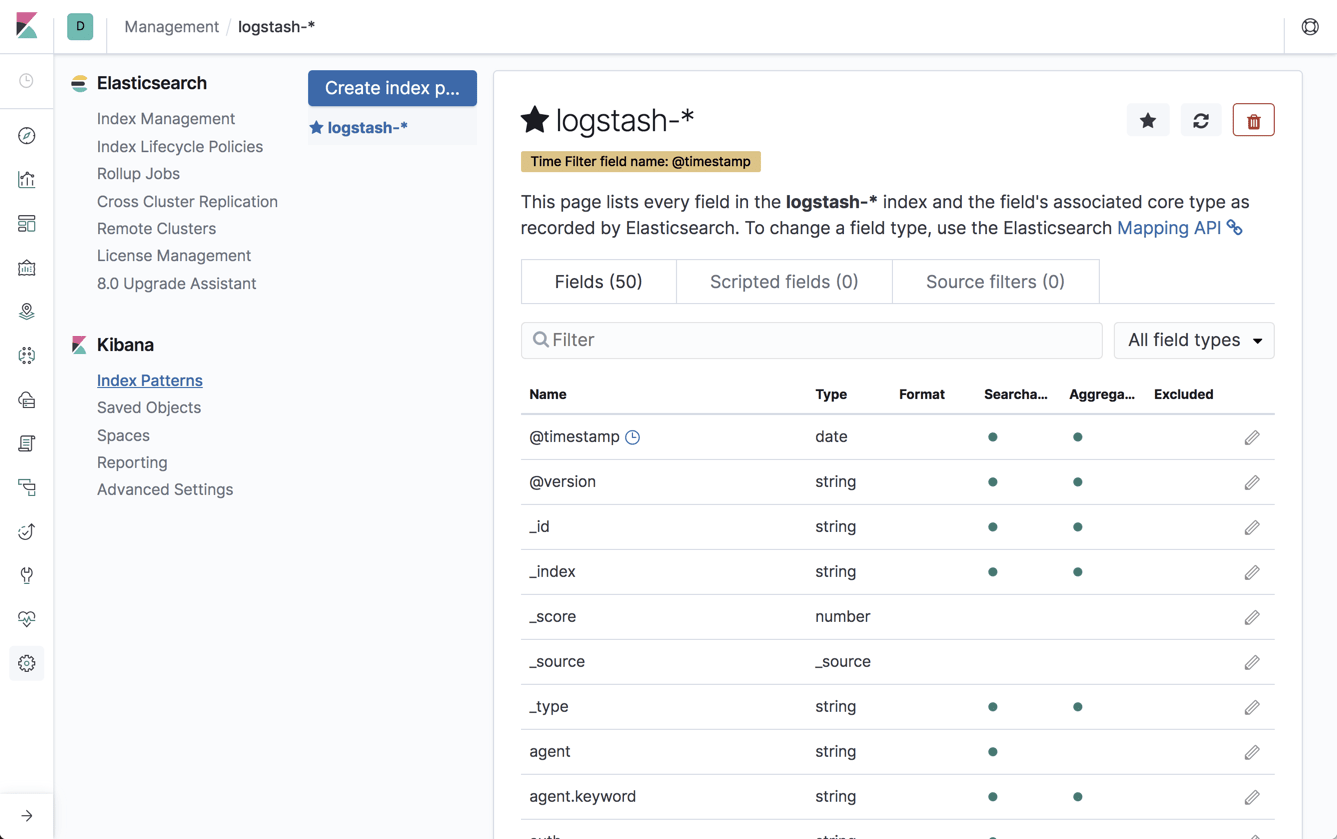This screenshot has height=839, width=1337.
Task: Open Visualize via the bar chart sidebar icon
Action: pyautogui.click(x=27, y=180)
